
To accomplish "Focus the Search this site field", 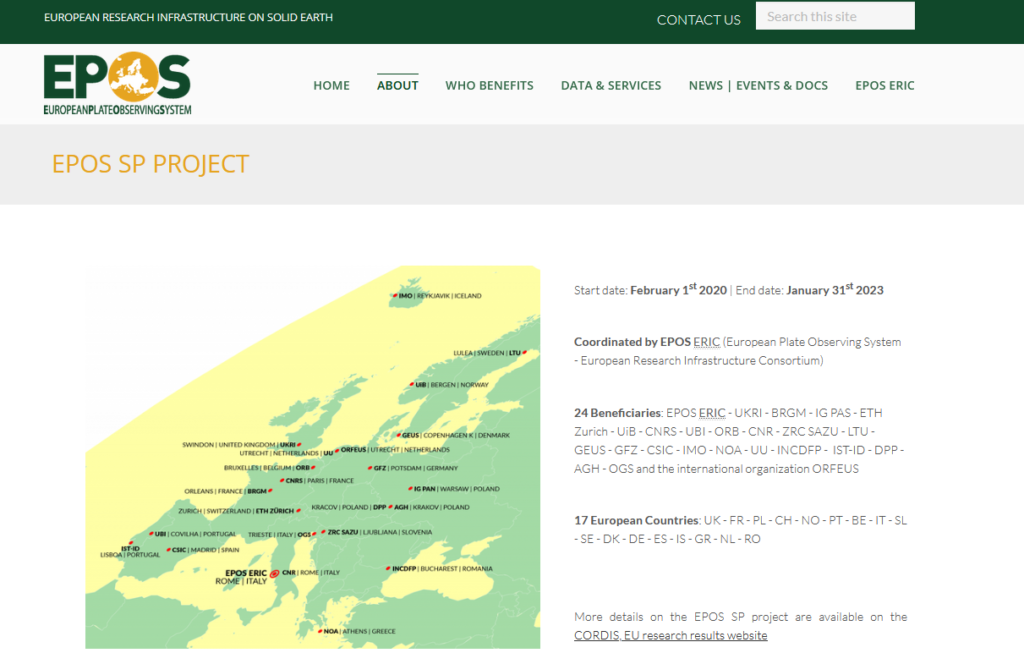I will [835, 16].
